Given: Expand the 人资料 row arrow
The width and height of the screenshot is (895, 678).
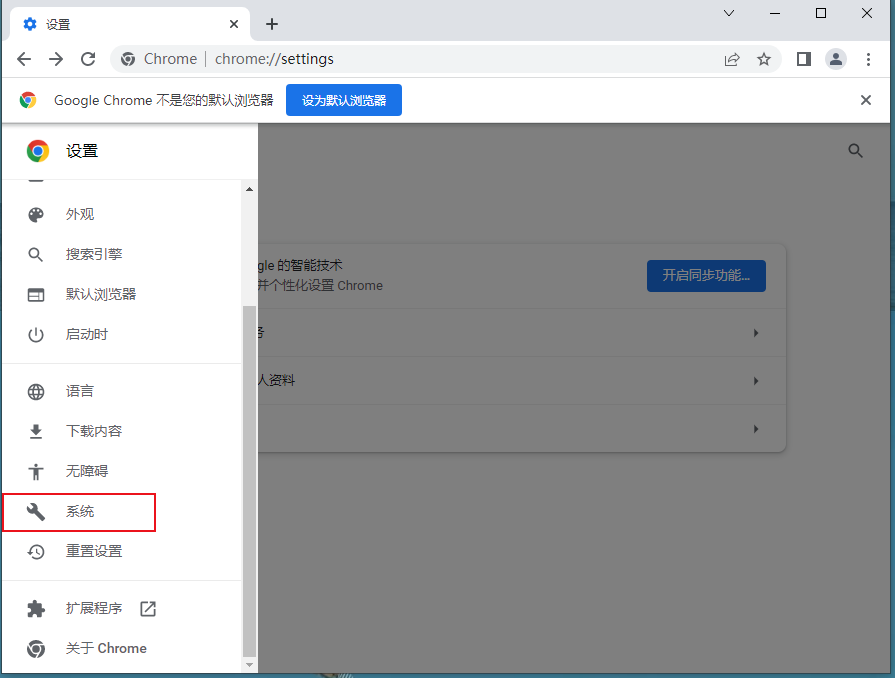Looking at the screenshot, I should (x=756, y=381).
